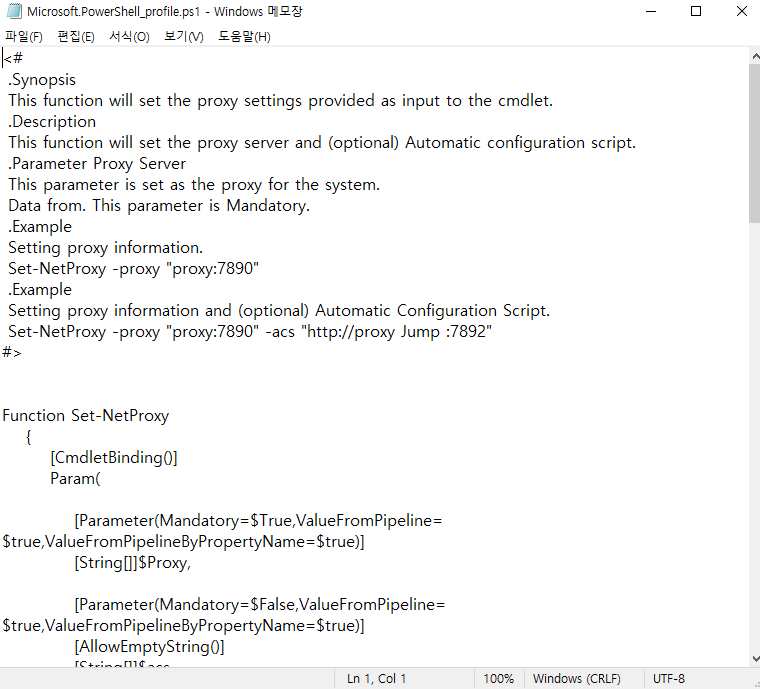Click the 'Setting proxy information and (optional)' line

279,311
